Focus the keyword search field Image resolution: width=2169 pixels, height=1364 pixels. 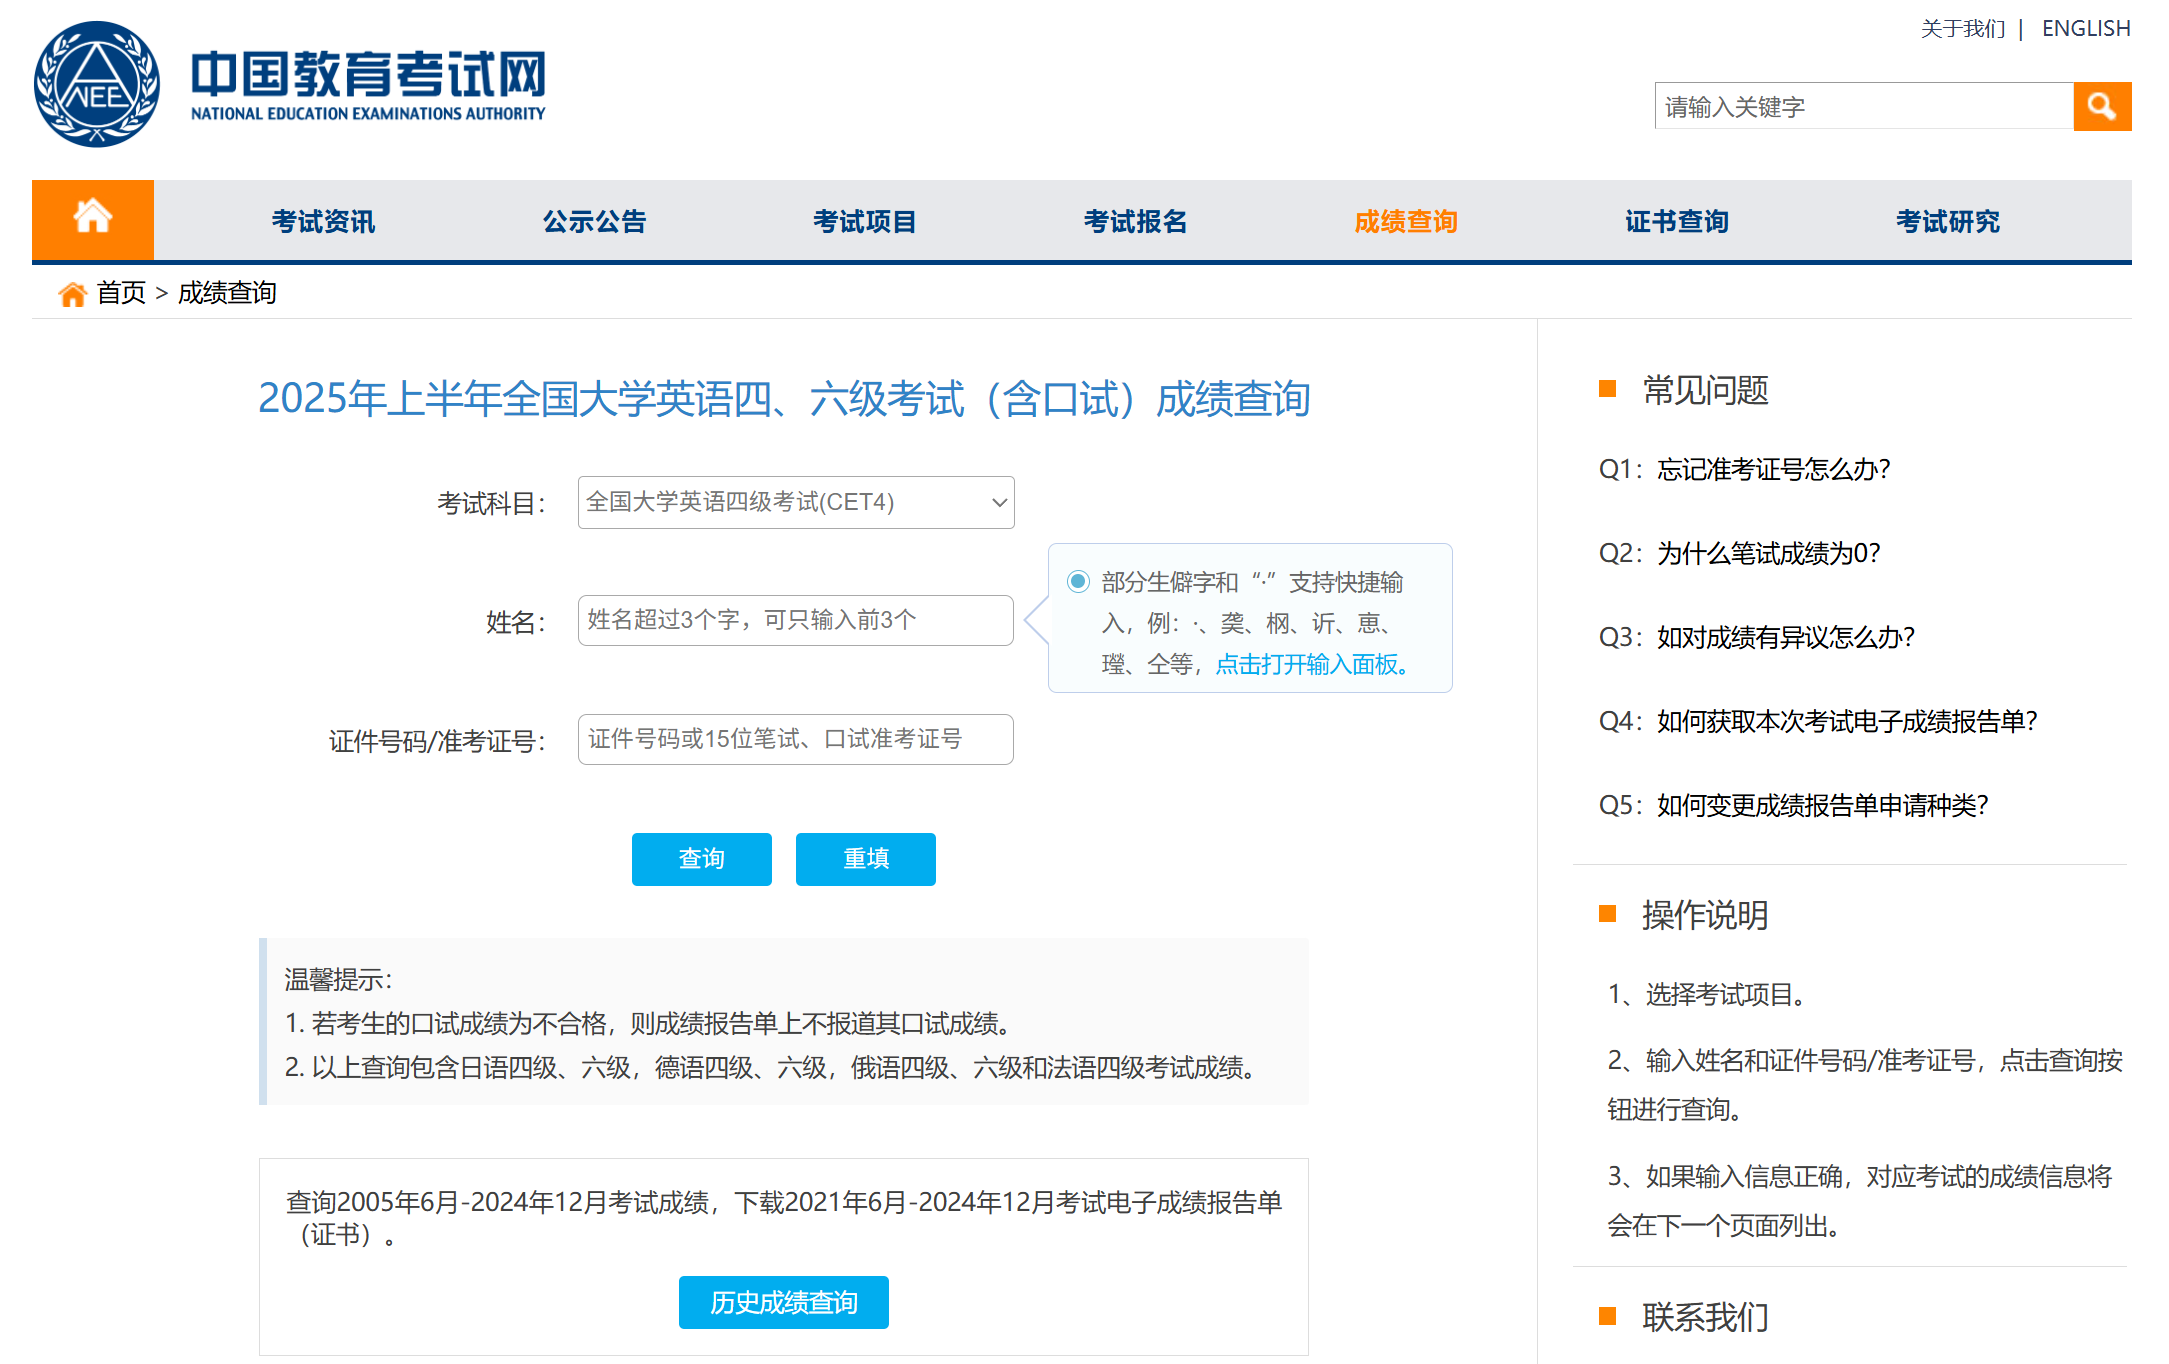pyautogui.click(x=1864, y=106)
